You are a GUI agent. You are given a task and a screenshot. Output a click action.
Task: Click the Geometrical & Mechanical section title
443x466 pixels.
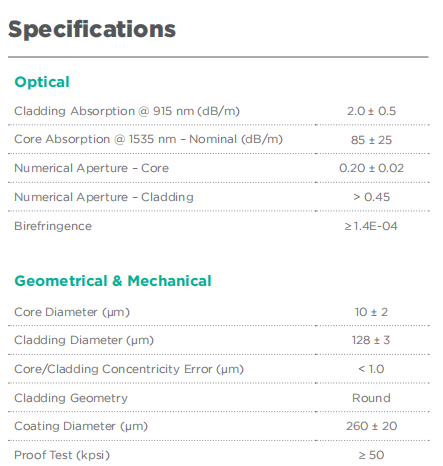click(x=113, y=281)
